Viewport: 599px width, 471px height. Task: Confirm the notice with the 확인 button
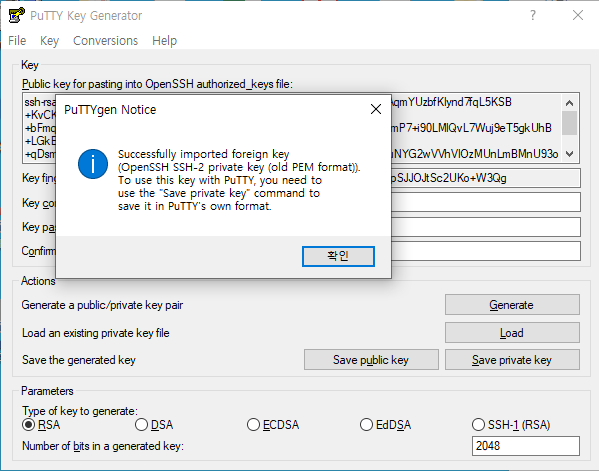pos(338,256)
